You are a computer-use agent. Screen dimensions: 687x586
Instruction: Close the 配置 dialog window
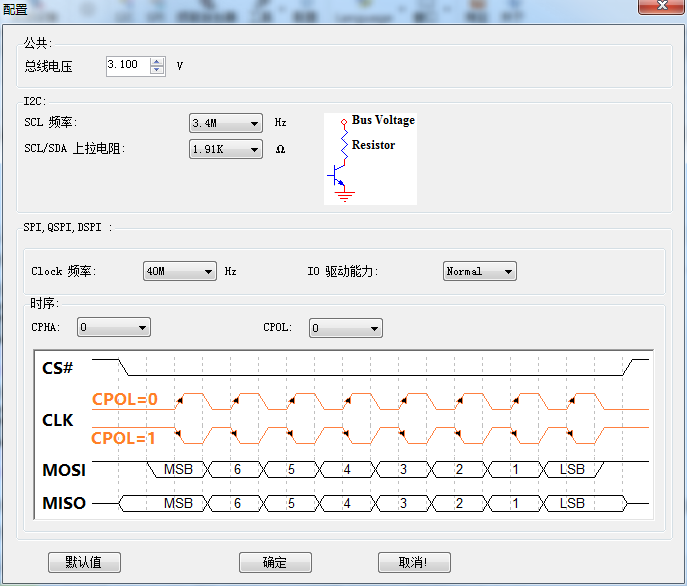(x=660, y=5)
